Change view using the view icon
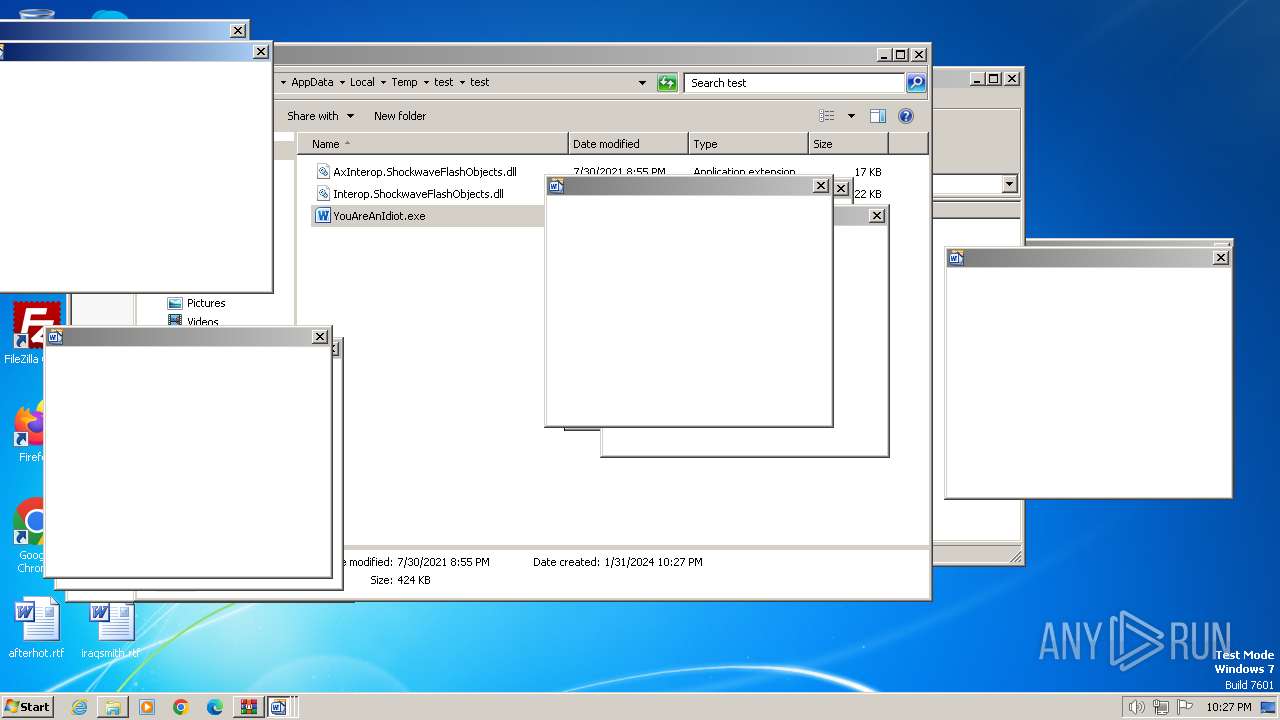This screenshot has width=1280, height=720. pos(827,116)
